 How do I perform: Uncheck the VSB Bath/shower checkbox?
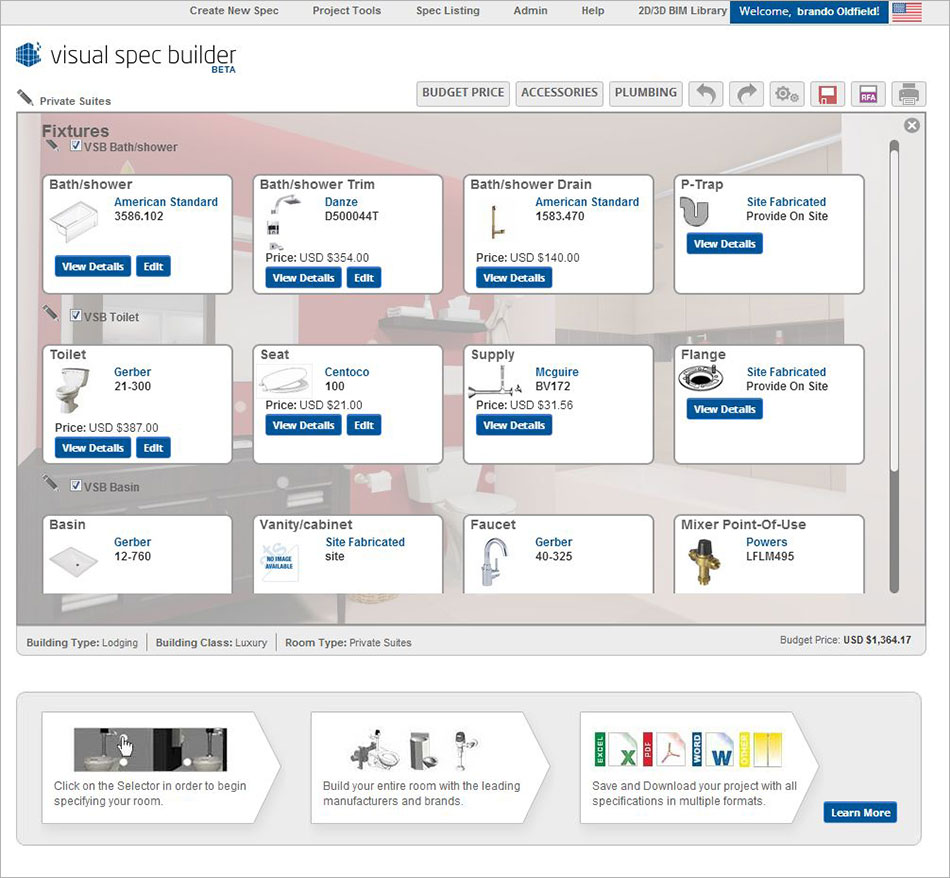[76, 144]
